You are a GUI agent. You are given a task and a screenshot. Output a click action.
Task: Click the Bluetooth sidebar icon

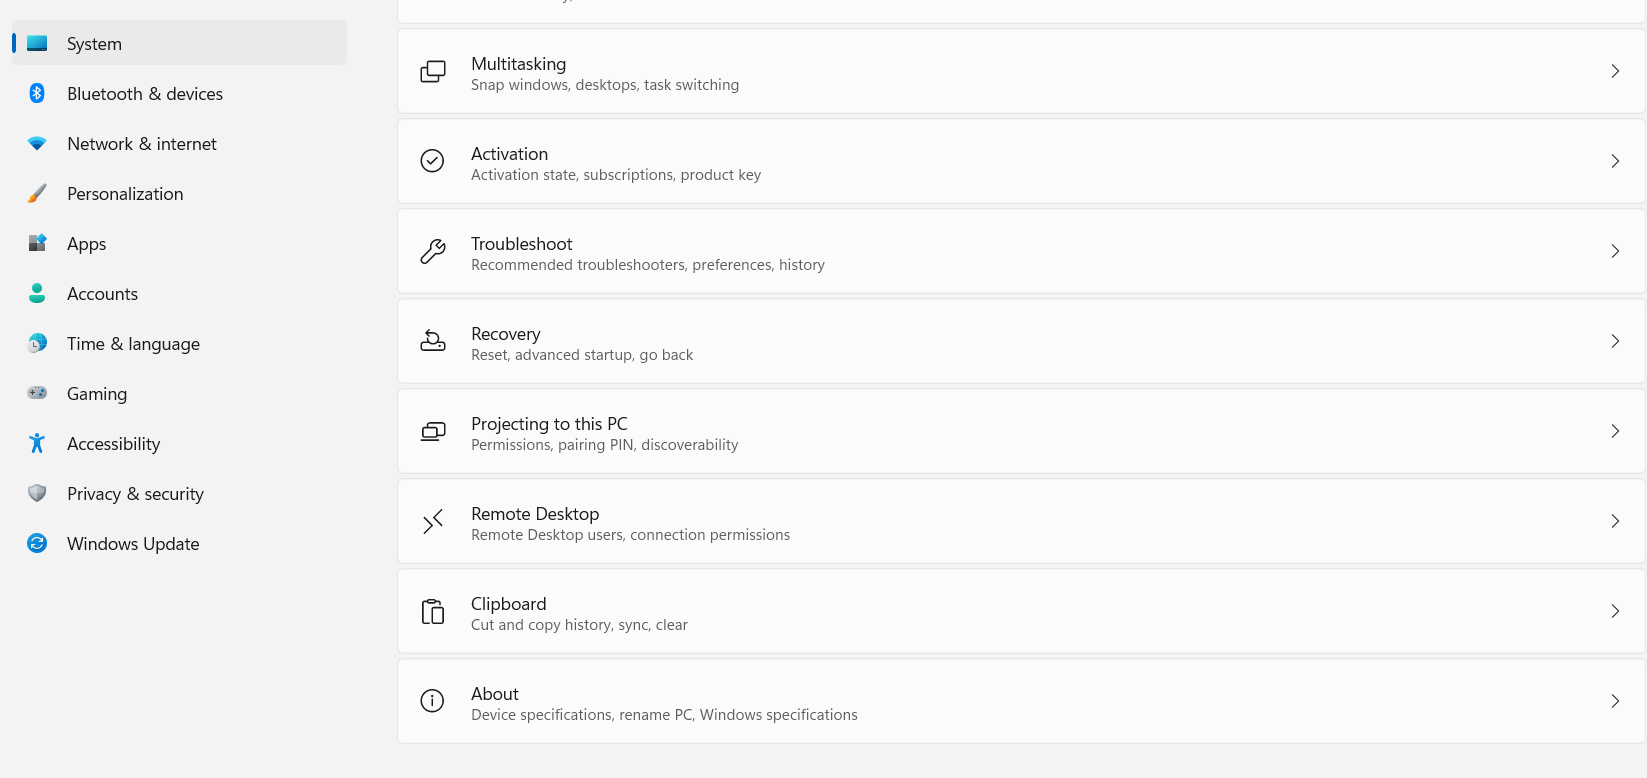[x=37, y=93]
